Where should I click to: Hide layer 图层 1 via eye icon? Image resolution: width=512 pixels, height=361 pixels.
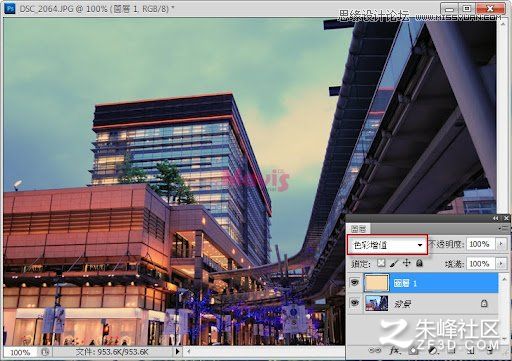click(354, 283)
